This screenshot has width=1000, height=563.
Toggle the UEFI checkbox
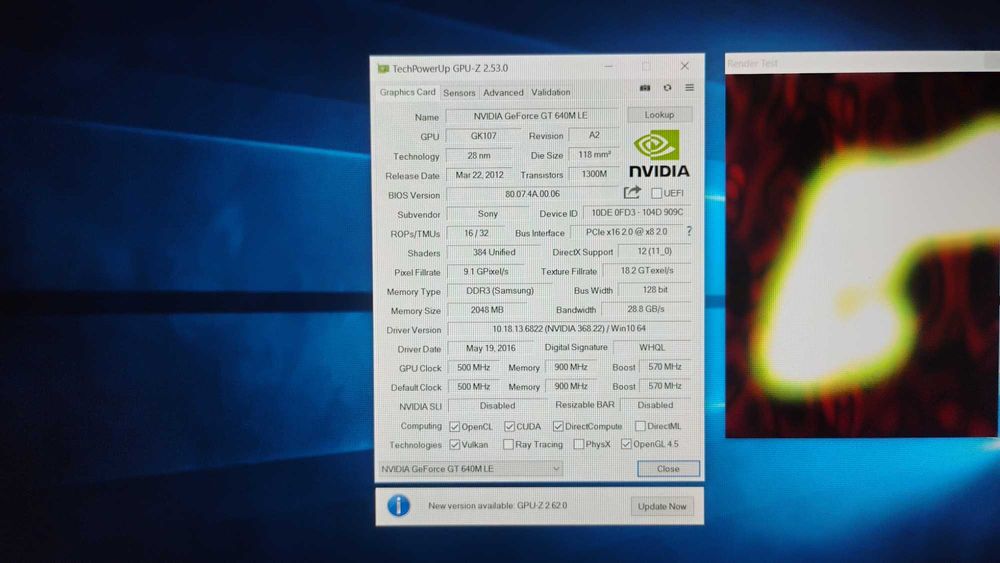pos(656,193)
